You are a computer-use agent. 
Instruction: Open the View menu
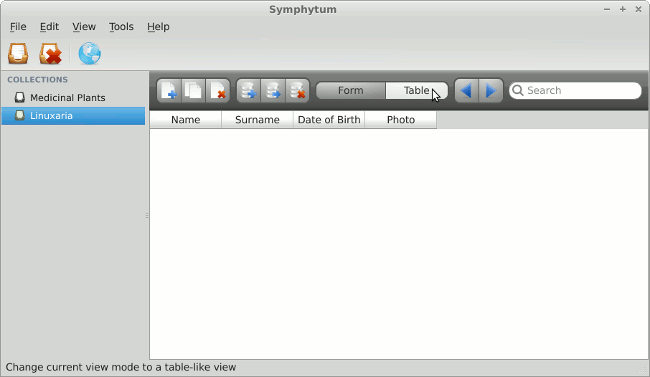click(84, 27)
